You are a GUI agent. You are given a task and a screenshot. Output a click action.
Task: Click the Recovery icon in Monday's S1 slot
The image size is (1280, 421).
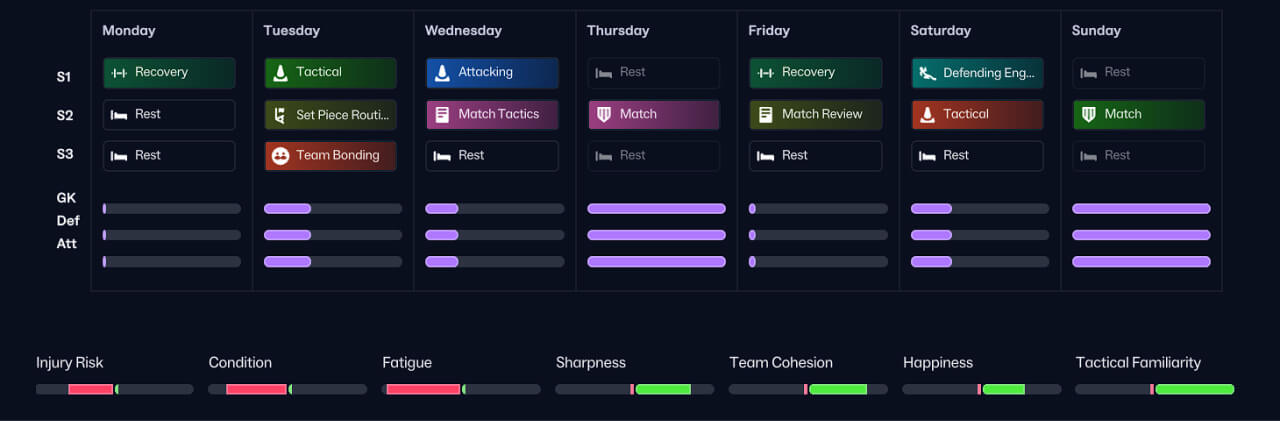(119, 73)
